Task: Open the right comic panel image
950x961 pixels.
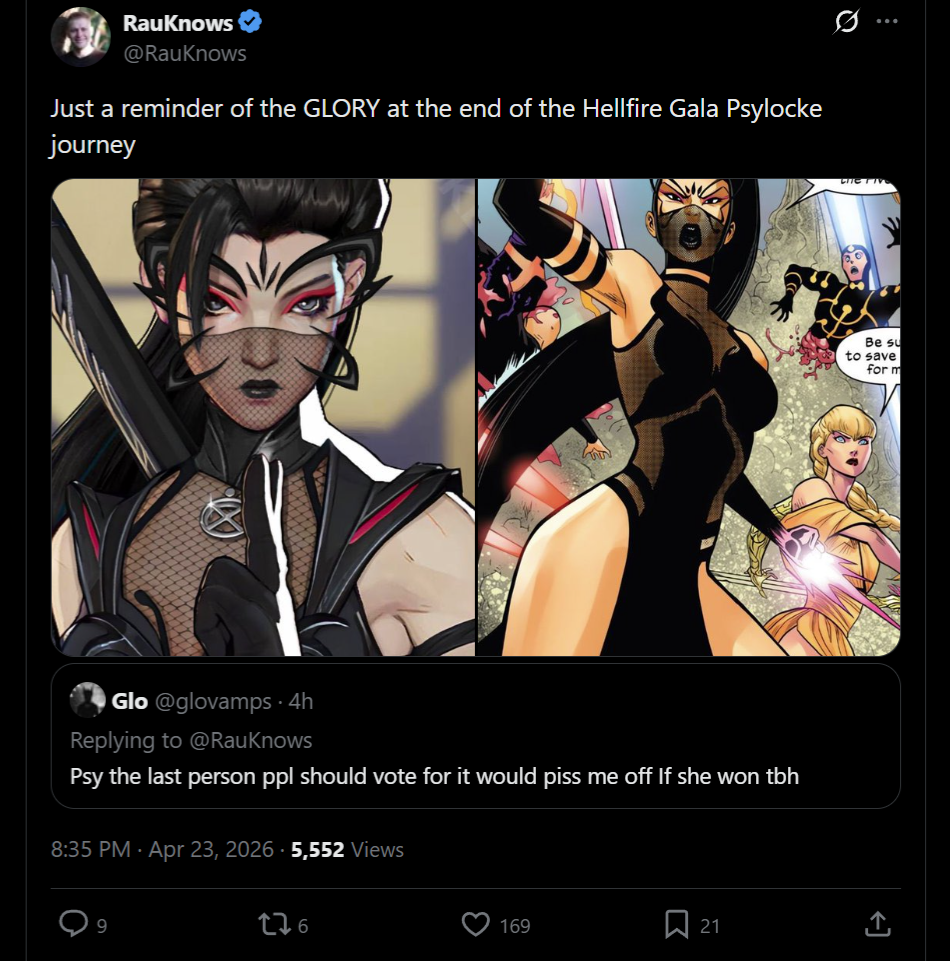Action: tap(689, 417)
